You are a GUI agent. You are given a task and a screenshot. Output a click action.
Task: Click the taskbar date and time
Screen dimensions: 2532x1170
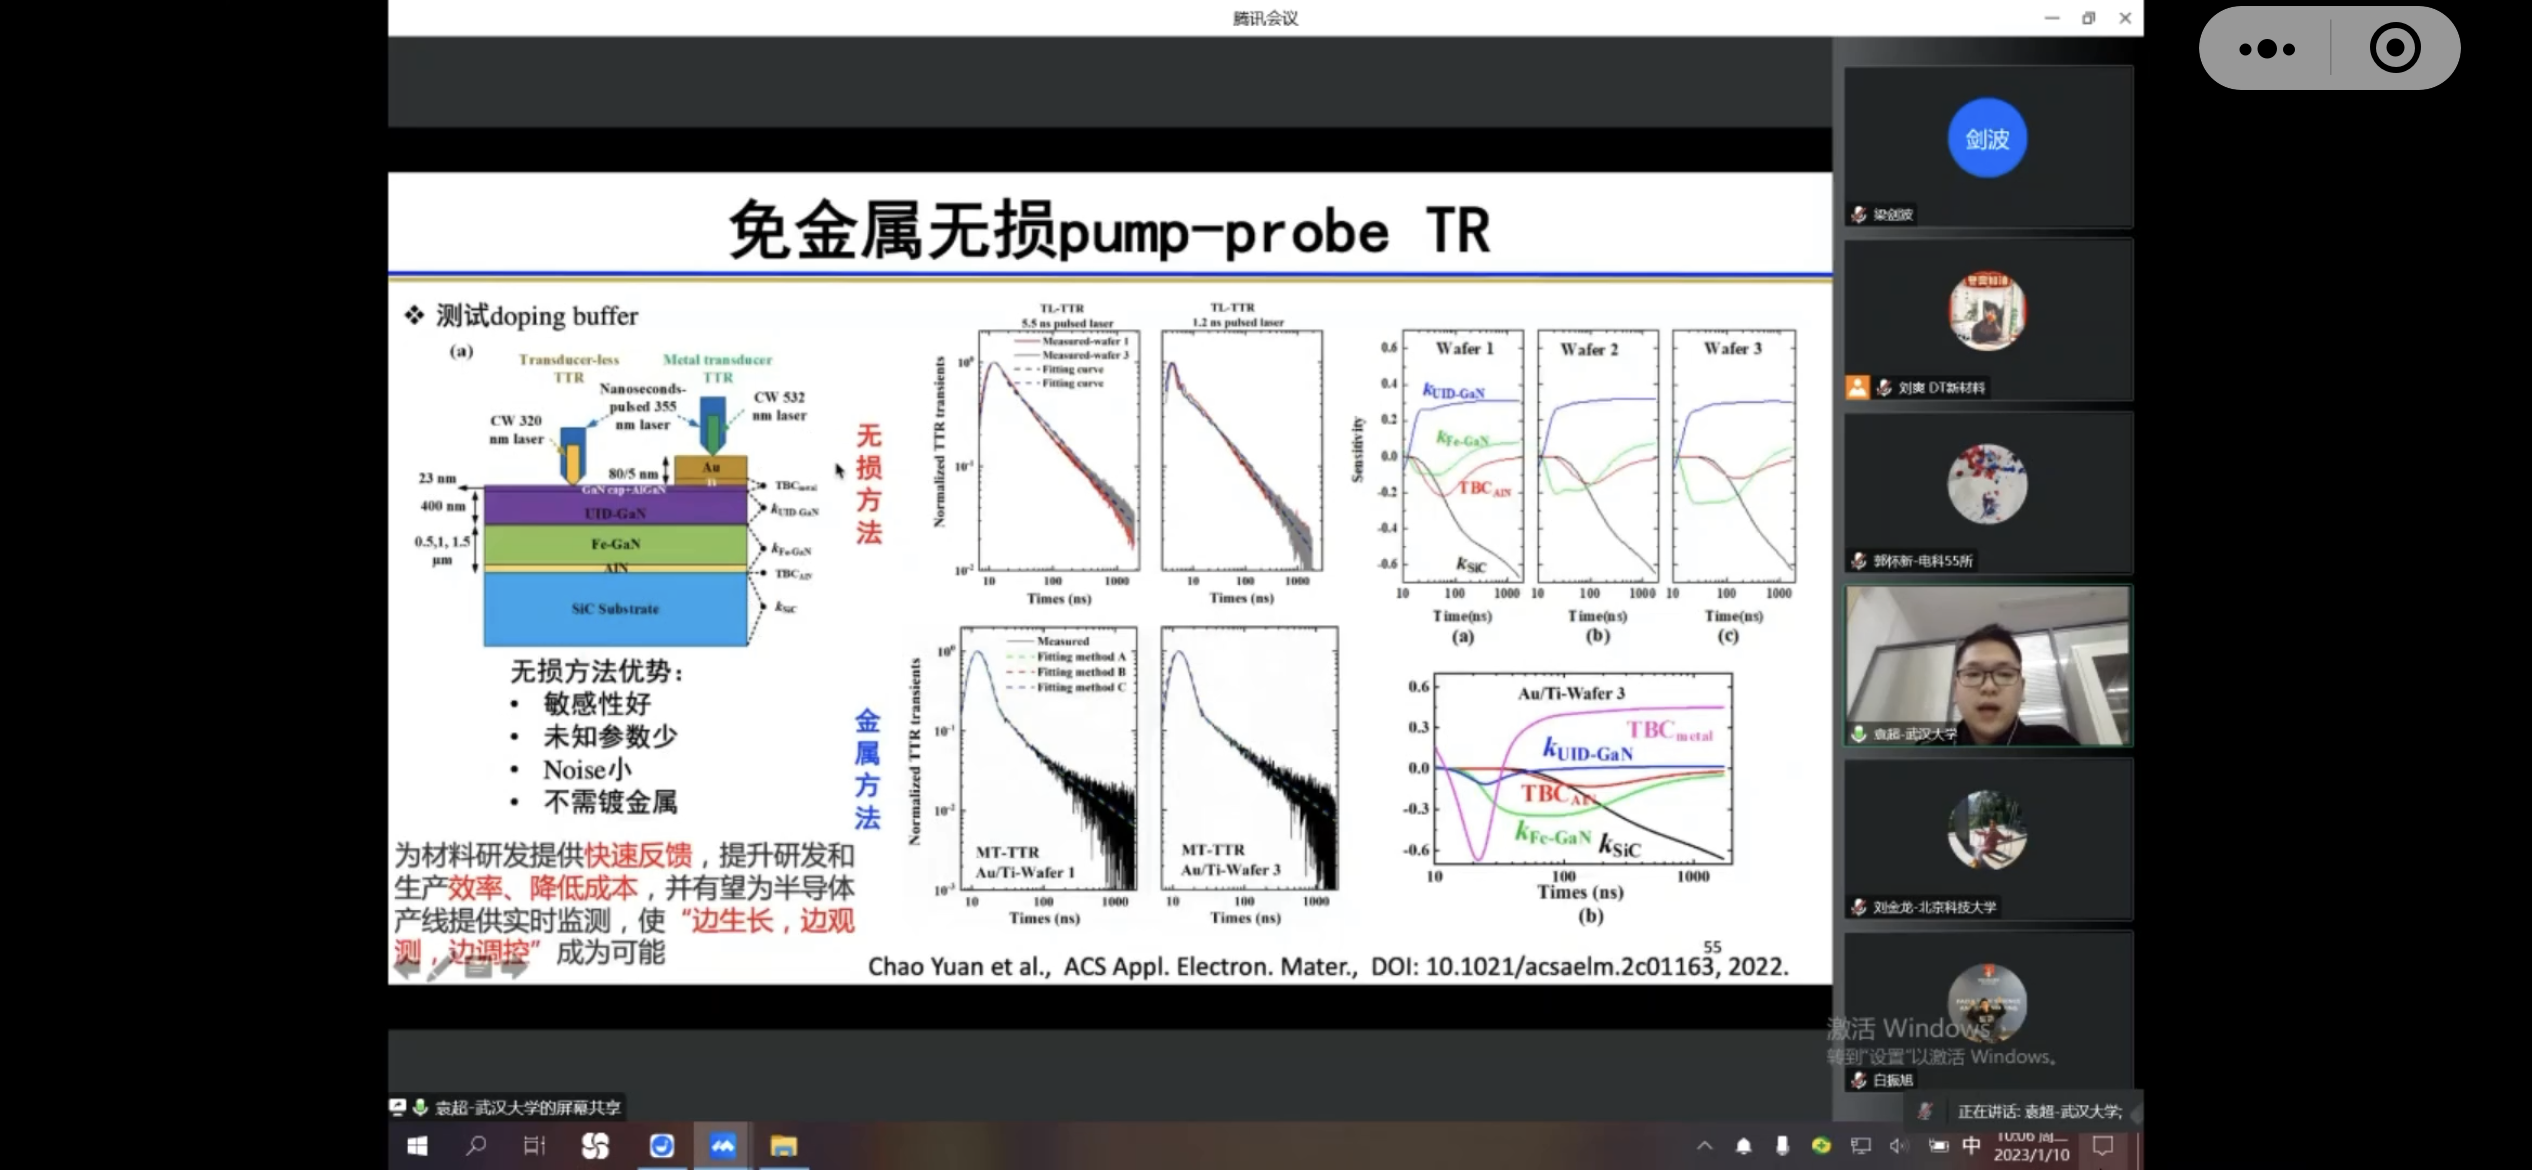2031,1146
